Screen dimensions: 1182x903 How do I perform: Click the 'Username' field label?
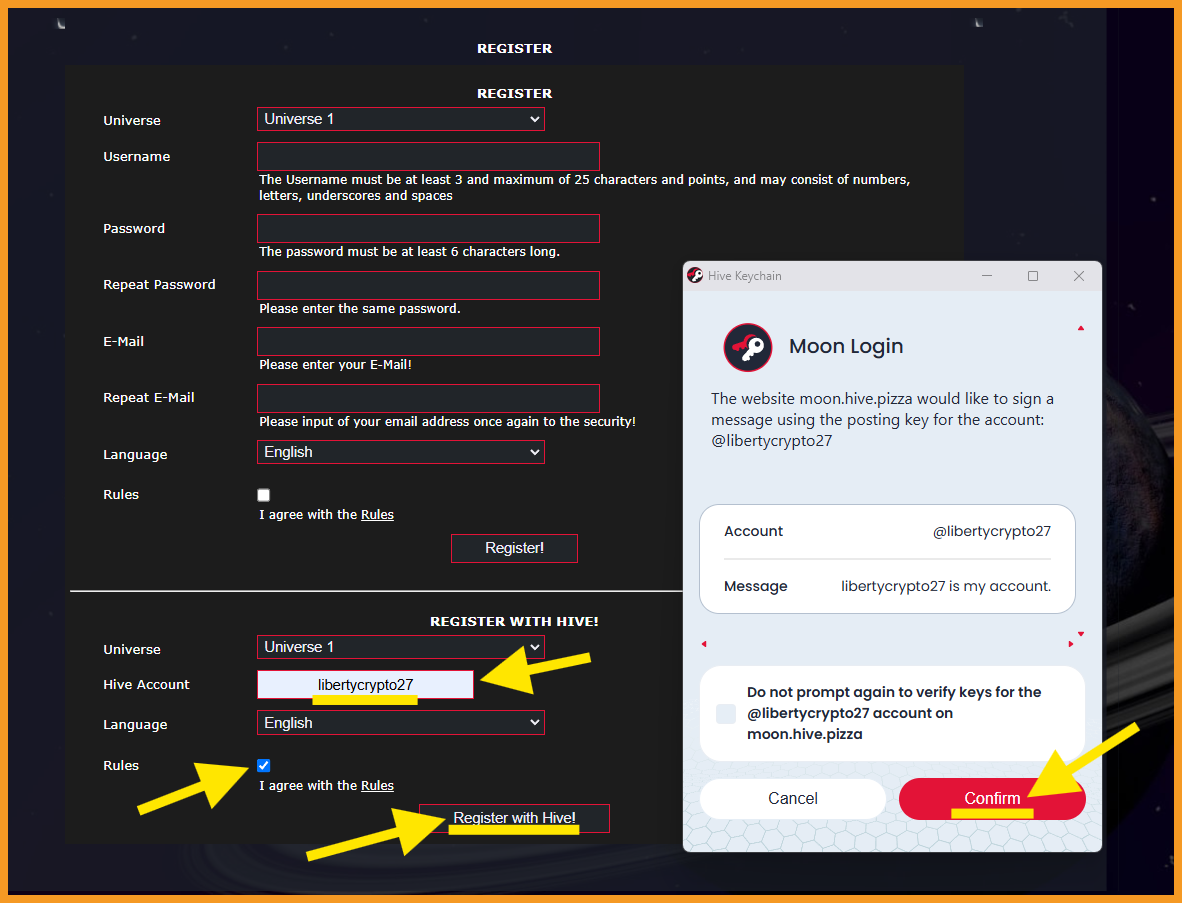(x=136, y=157)
